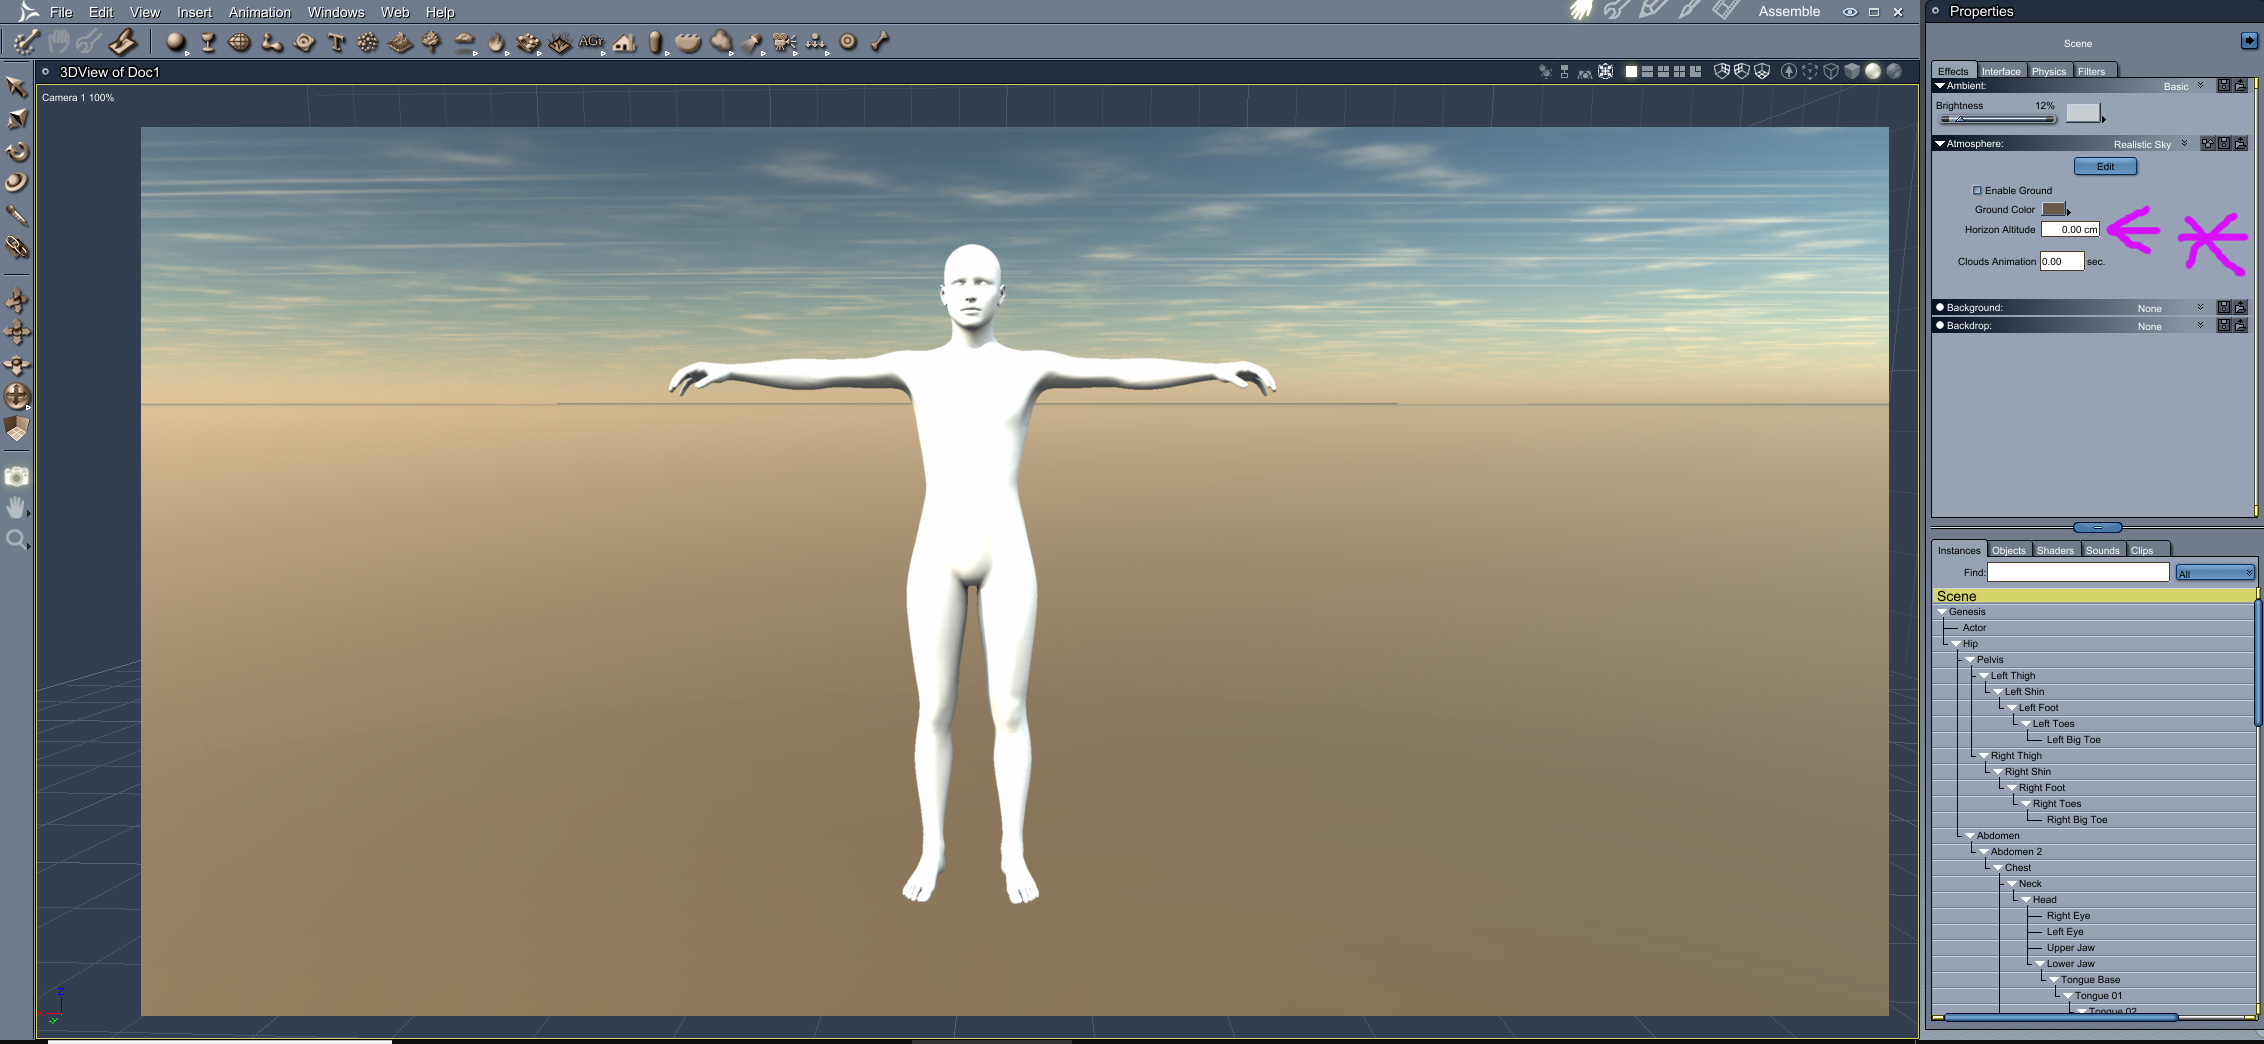Save the Ambient settings preset
2264x1044 pixels.
[x=2224, y=86]
